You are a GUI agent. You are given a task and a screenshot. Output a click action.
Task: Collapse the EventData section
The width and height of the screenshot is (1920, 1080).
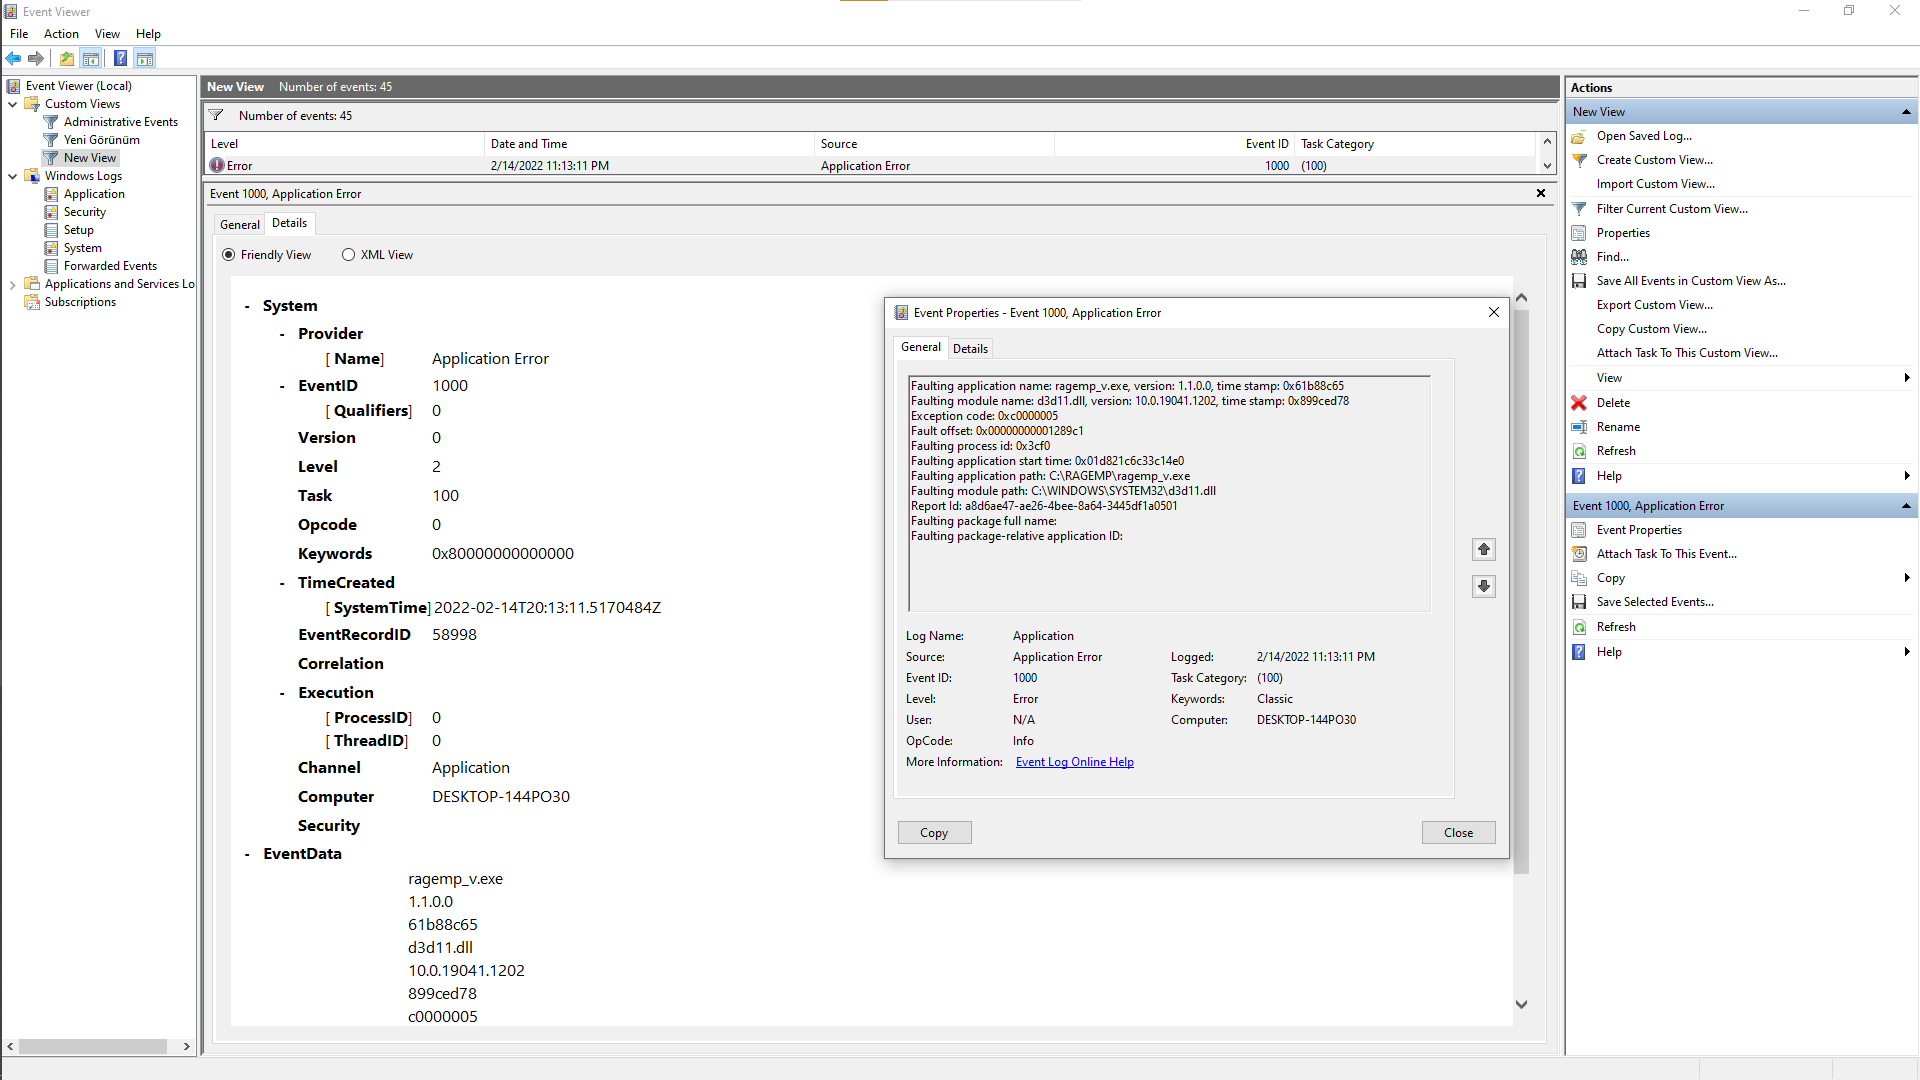pos(247,854)
